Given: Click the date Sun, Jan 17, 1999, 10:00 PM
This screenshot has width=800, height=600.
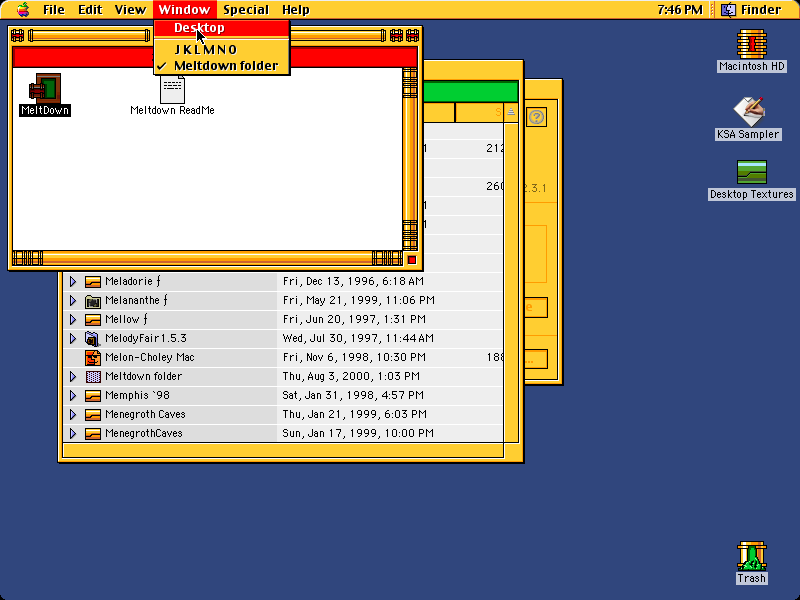Looking at the screenshot, I should click(358, 434).
